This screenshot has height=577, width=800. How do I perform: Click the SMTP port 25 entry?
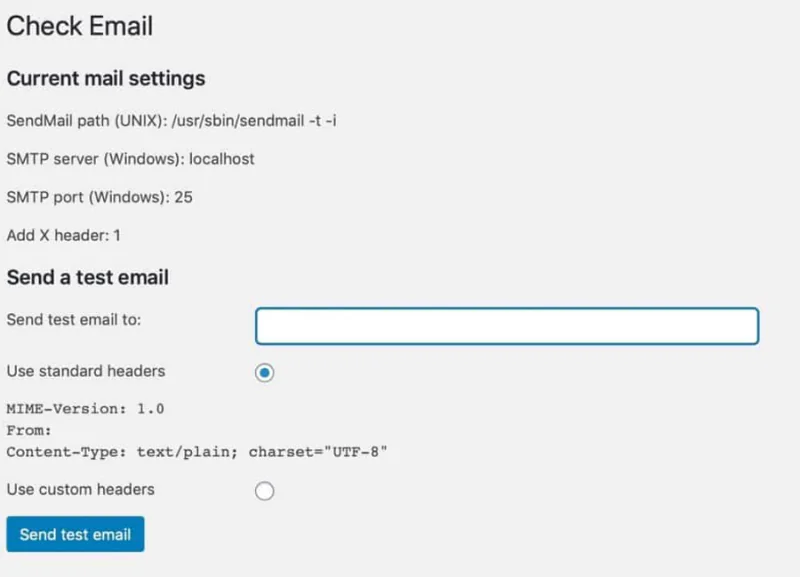(x=100, y=197)
